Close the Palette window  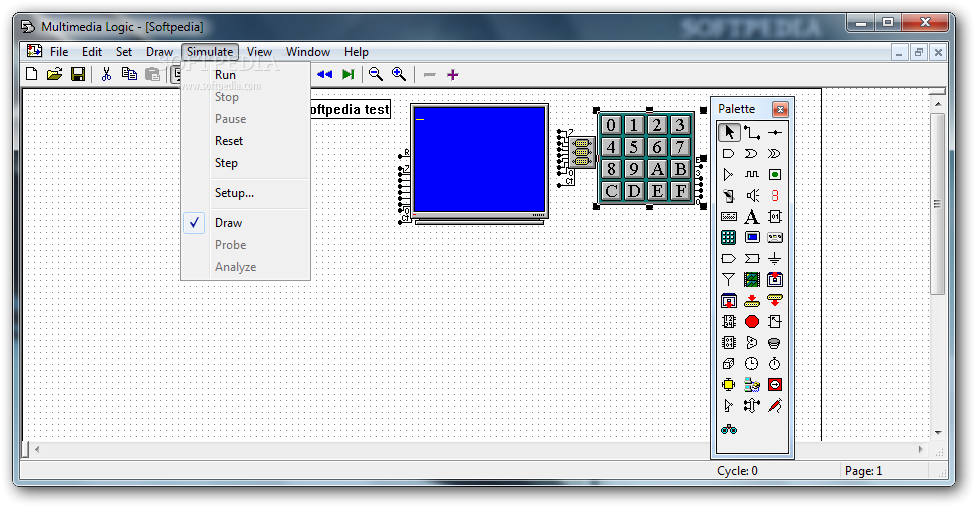[780, 109]
